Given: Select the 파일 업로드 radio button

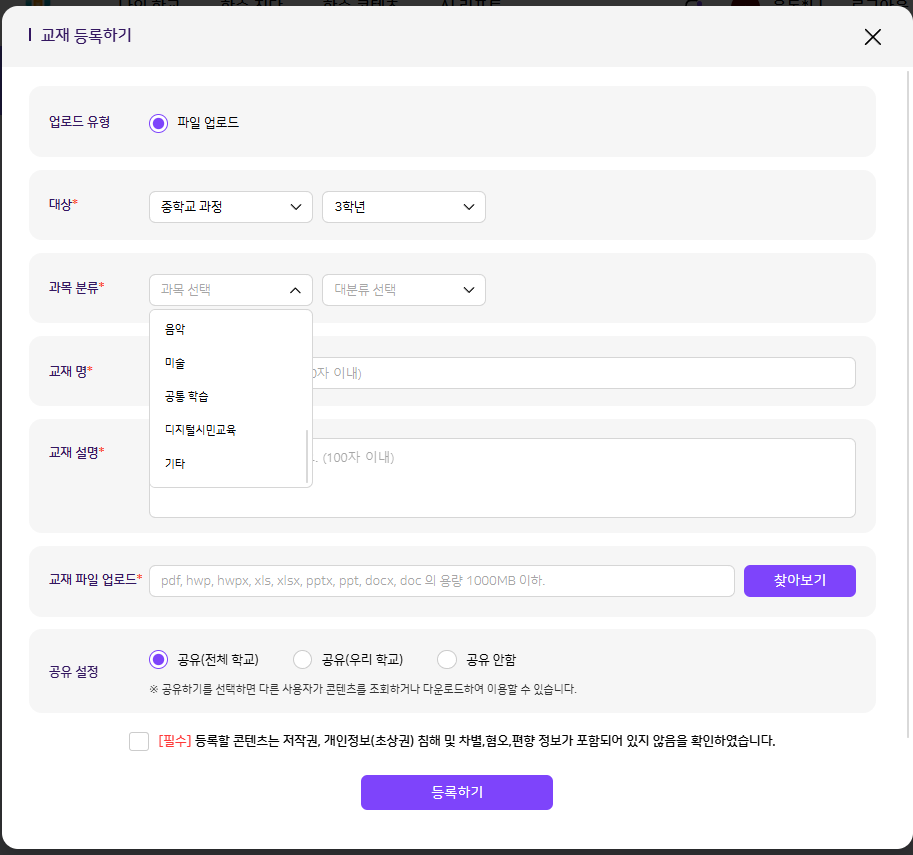Looking at the screenshot, I should pos(158,123).
